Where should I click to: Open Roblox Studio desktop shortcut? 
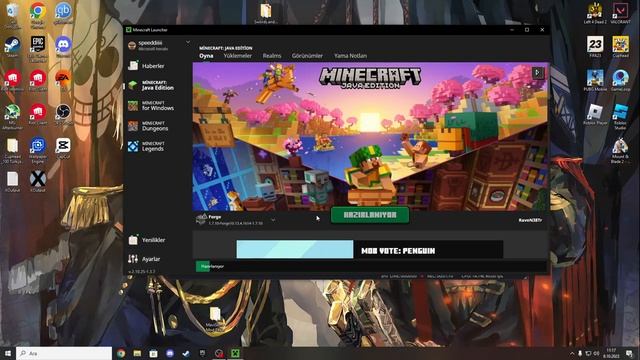pos(620,116)
